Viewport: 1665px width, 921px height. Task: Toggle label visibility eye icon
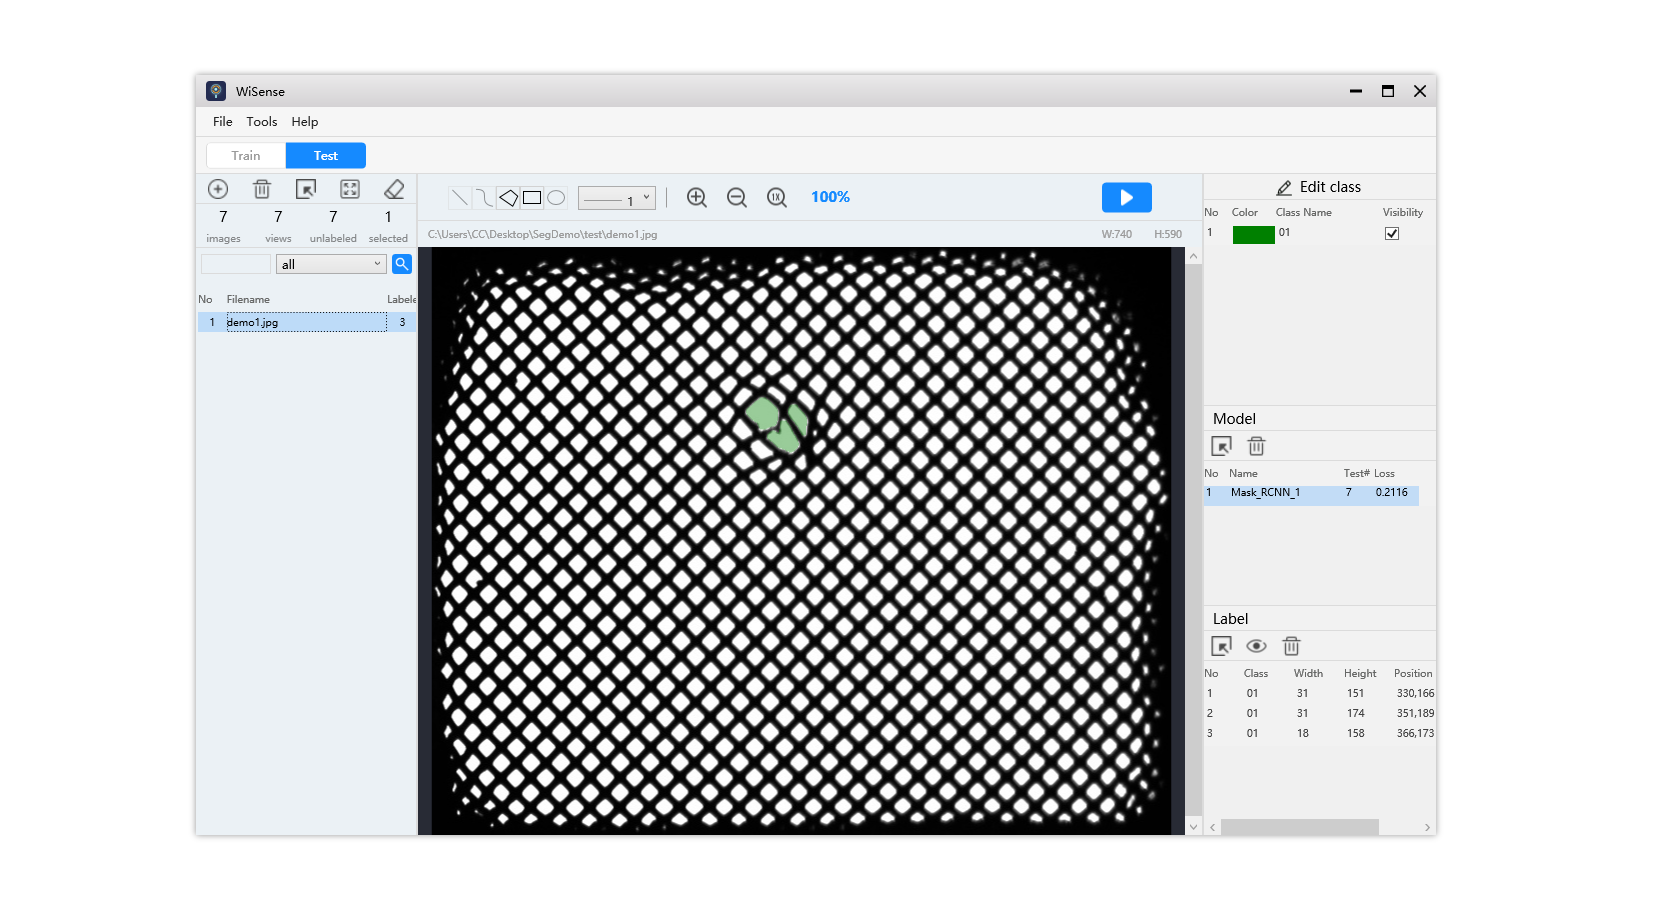1256,646
